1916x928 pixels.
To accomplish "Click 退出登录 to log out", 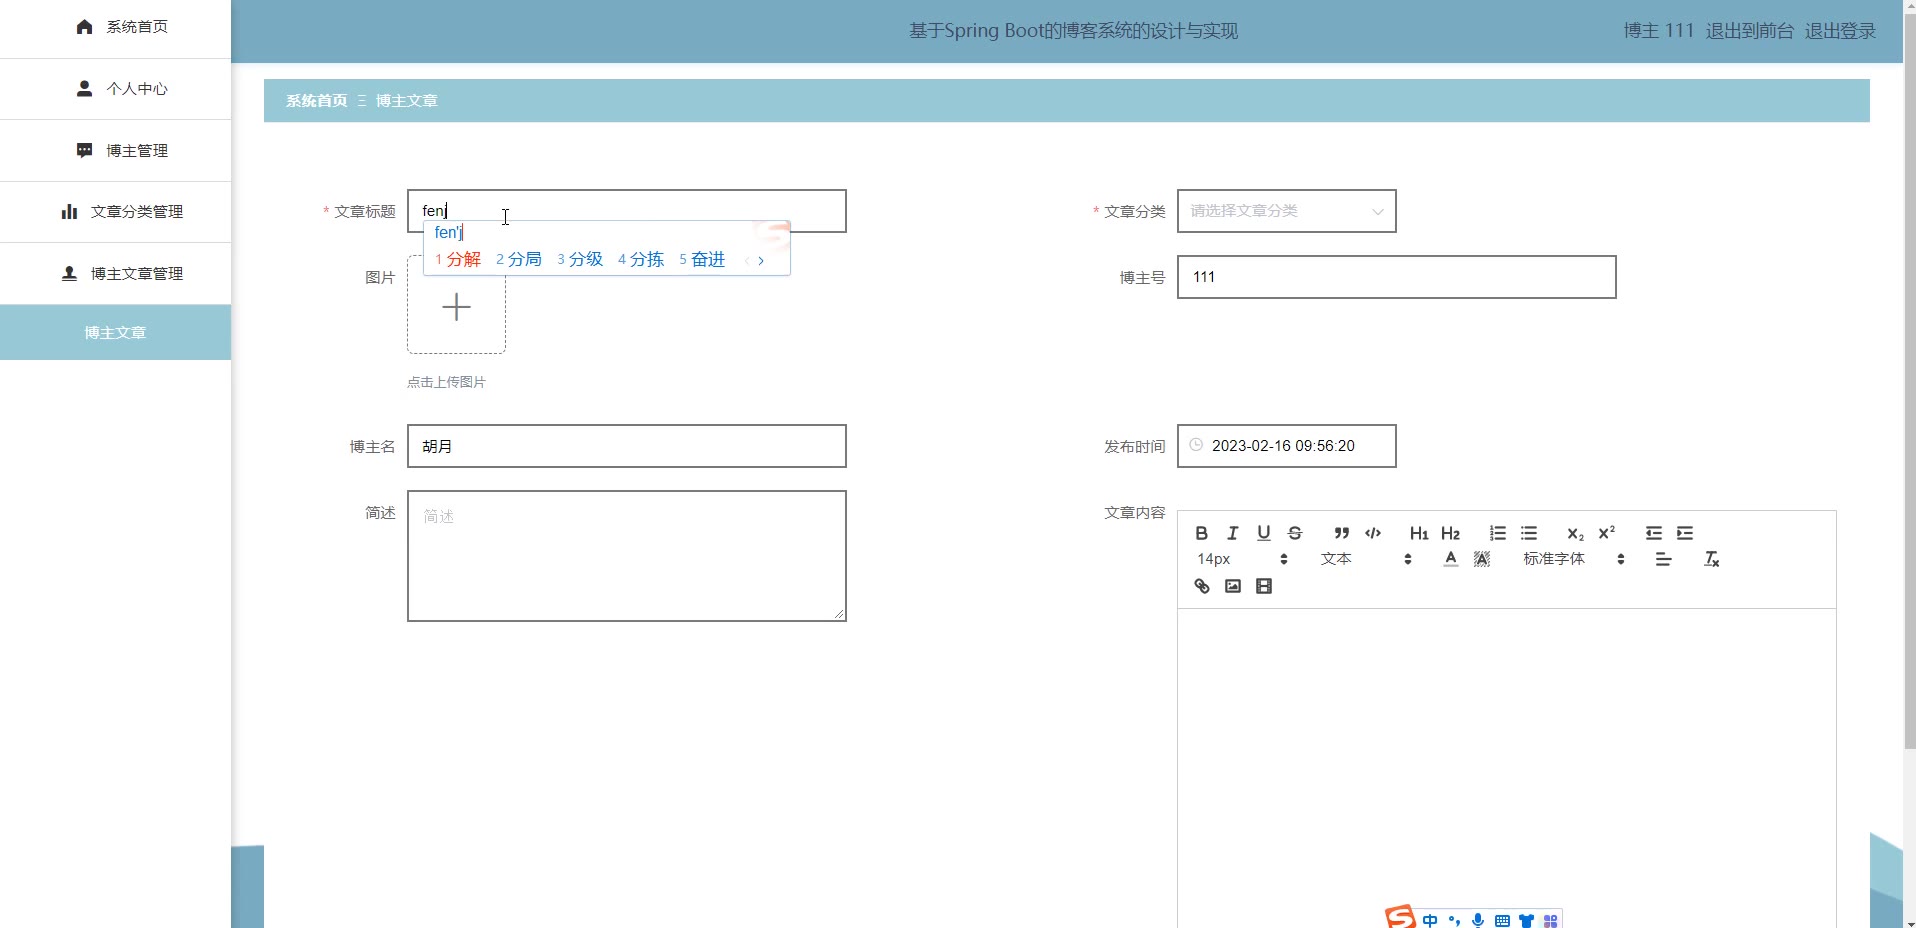I will coord(1840,31).
